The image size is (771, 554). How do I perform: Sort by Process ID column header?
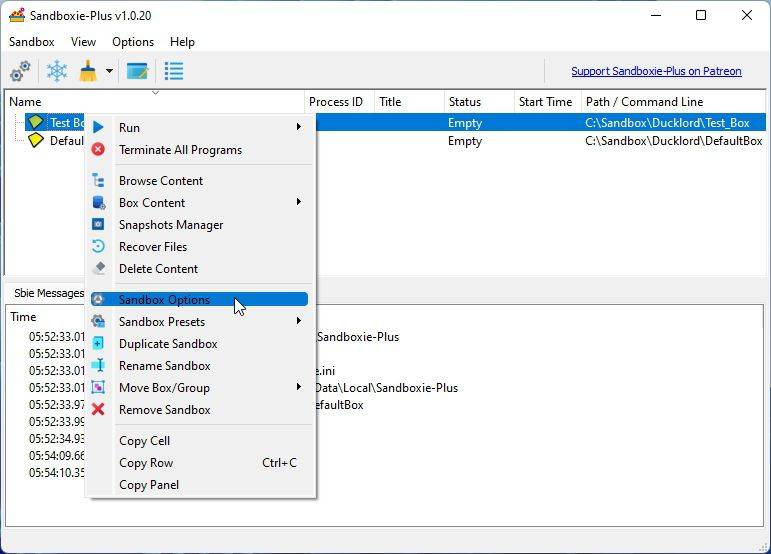pyautogui.click(x=339, y=102)
